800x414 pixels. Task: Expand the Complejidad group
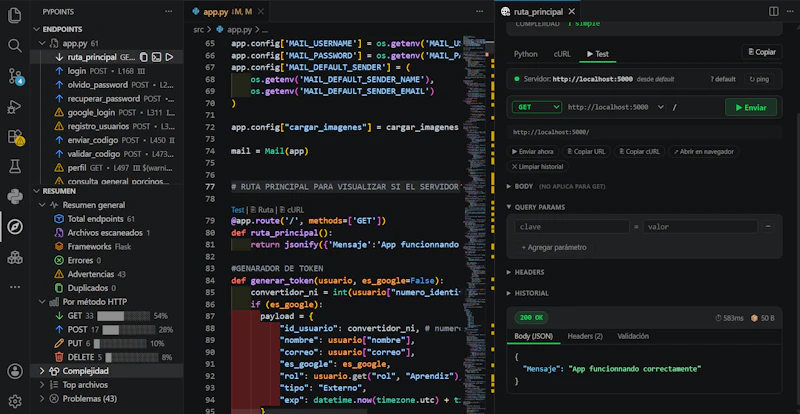pos(42,371)
